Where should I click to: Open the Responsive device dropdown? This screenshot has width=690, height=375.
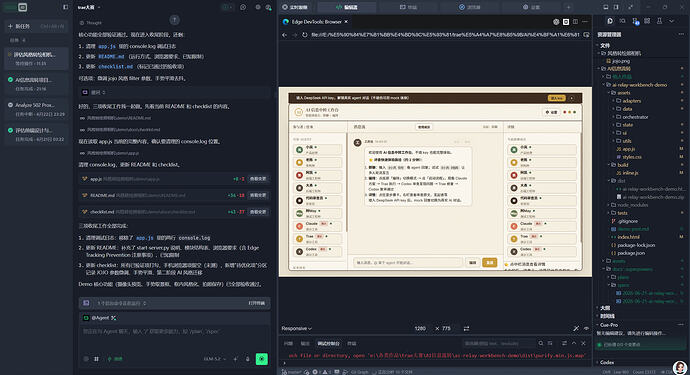tap(297, 328)
